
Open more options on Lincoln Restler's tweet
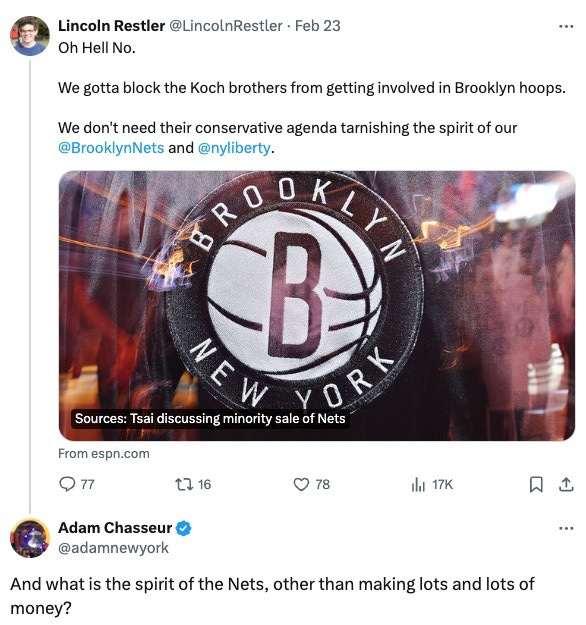click(x=566, y=27)
